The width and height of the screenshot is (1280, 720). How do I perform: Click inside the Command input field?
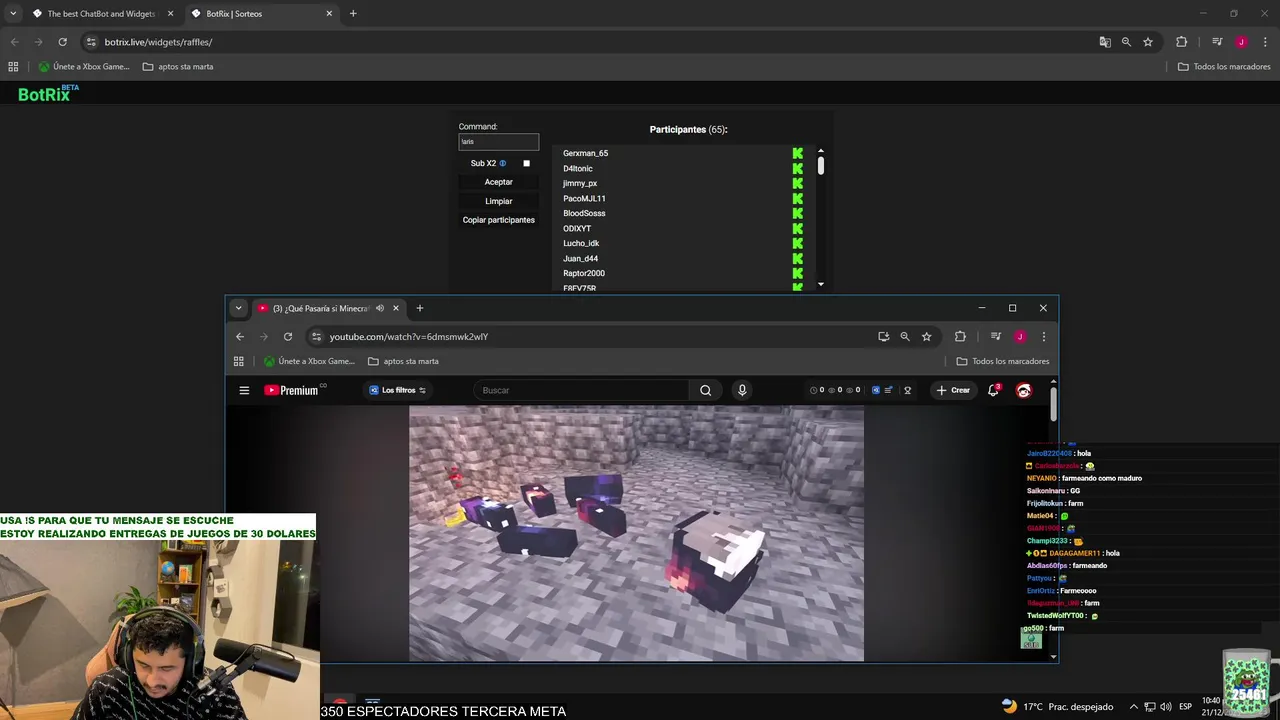[x=498, y=142]
